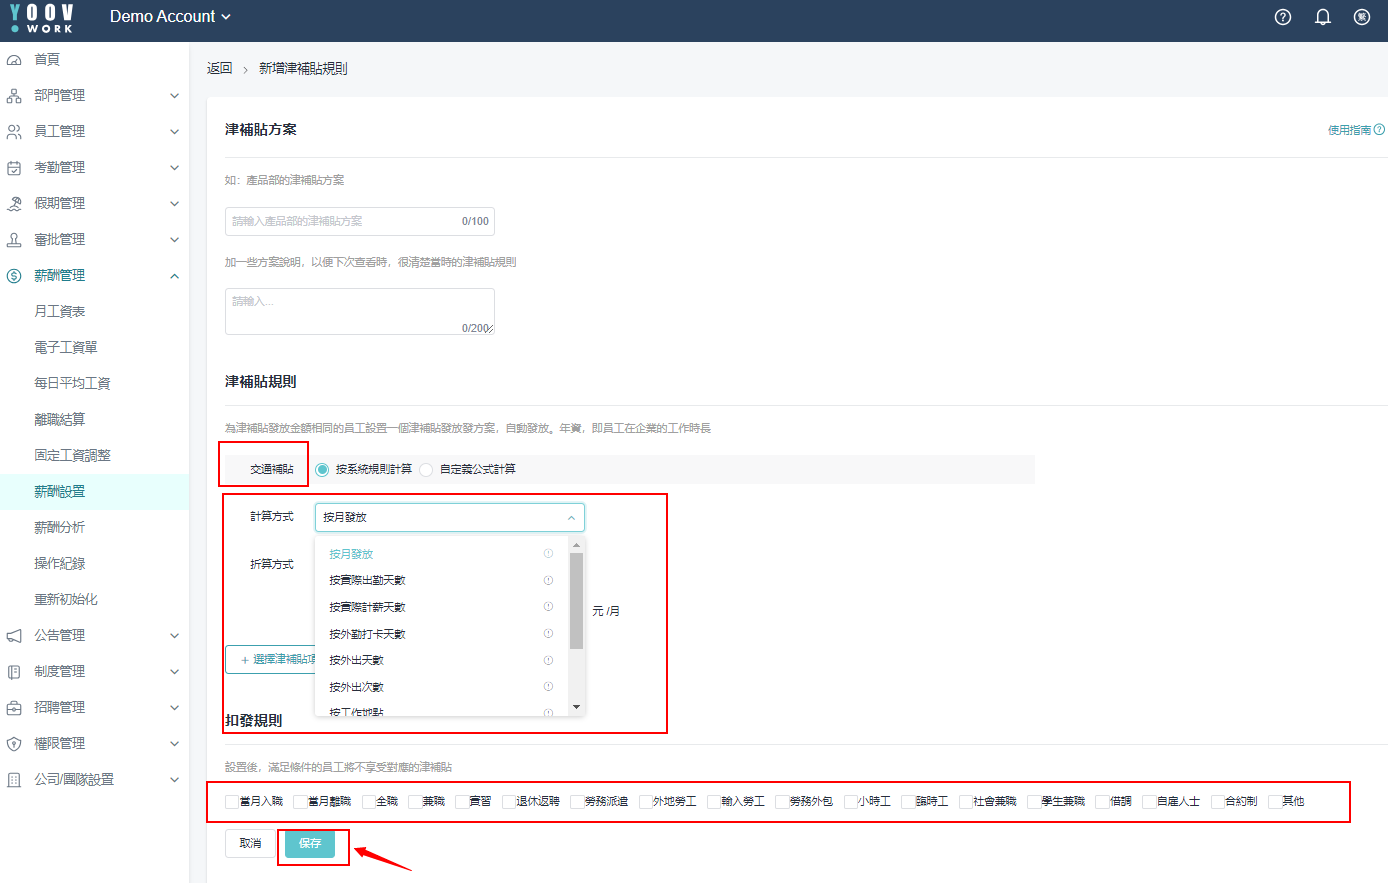This screenshot has height=883, width=1388.
Task: Tick the 實習 checkbox
Action: [x=462, y=802]
